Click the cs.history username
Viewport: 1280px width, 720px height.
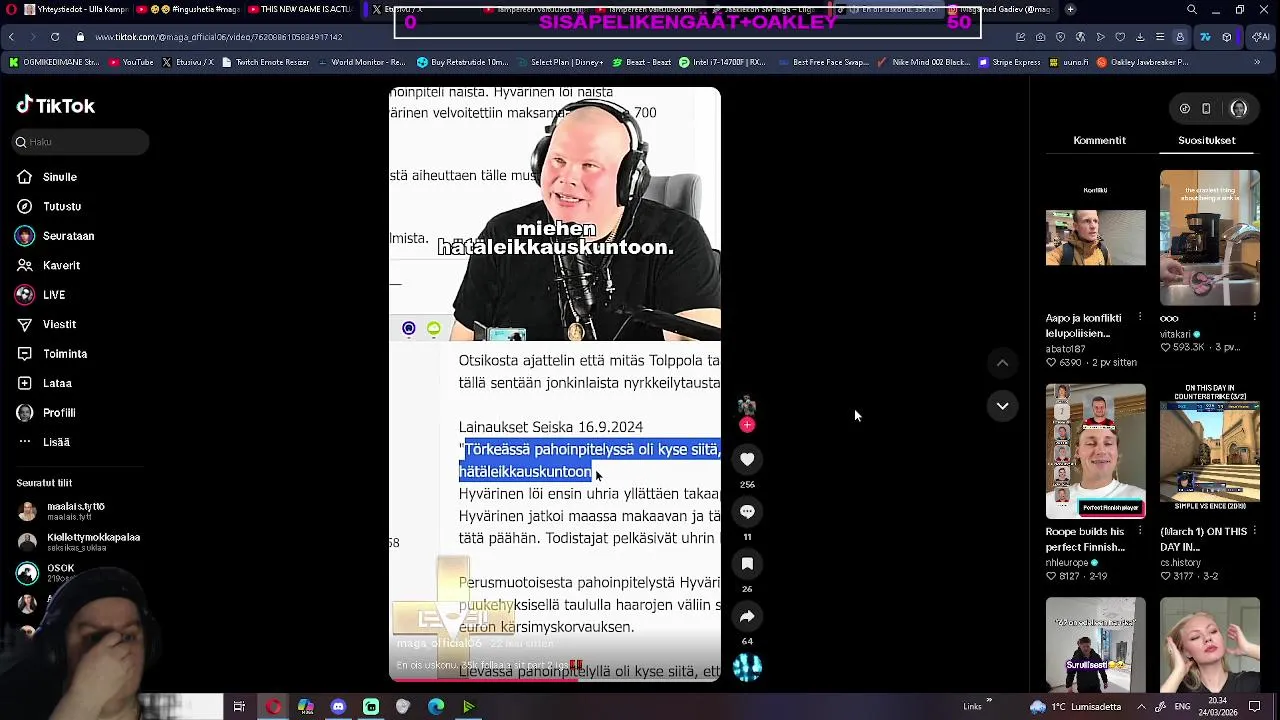point(1180,563)
